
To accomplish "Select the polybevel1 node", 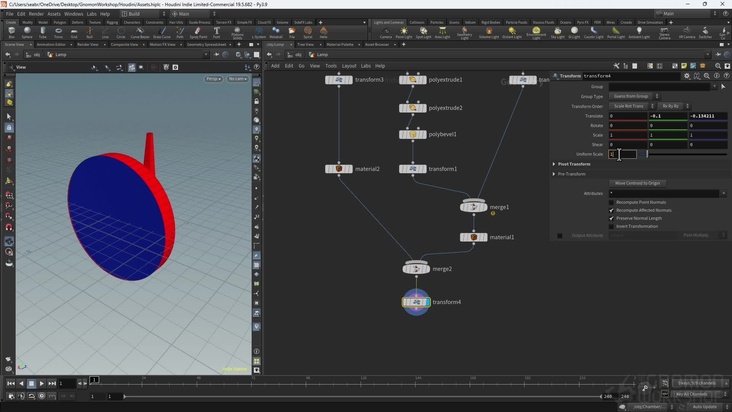I will [413, 134].
